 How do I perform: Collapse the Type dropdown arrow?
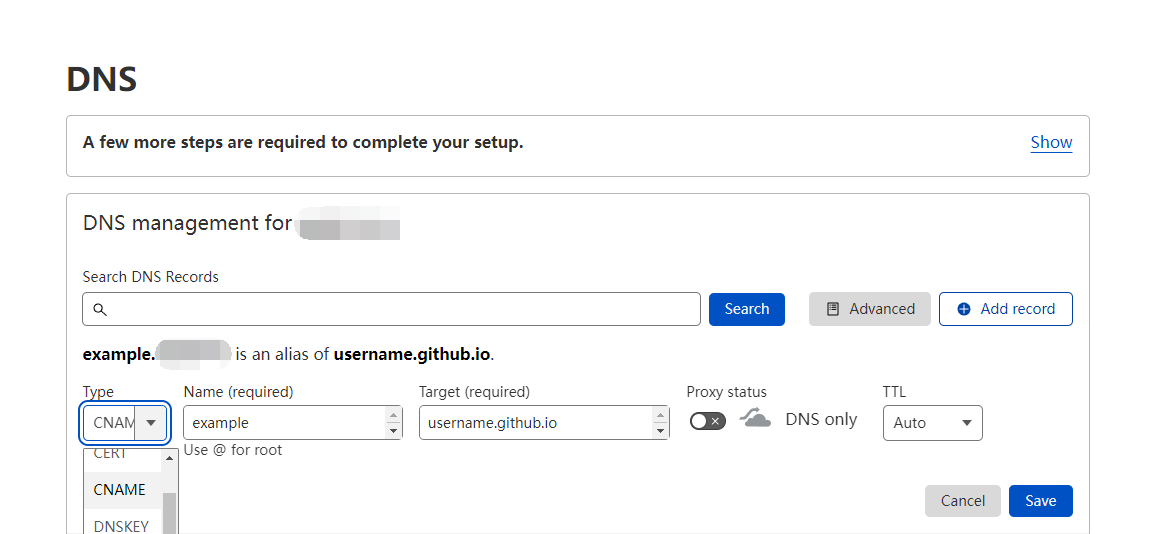click(x=151, y=423)
